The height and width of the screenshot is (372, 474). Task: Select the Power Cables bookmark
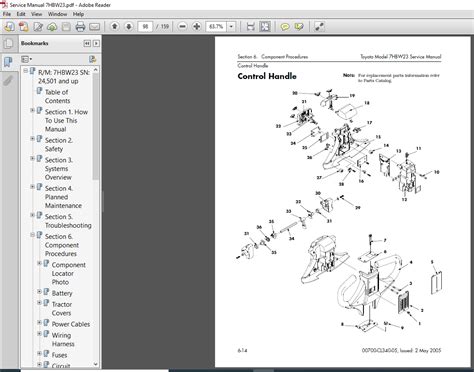pos(71,324)
